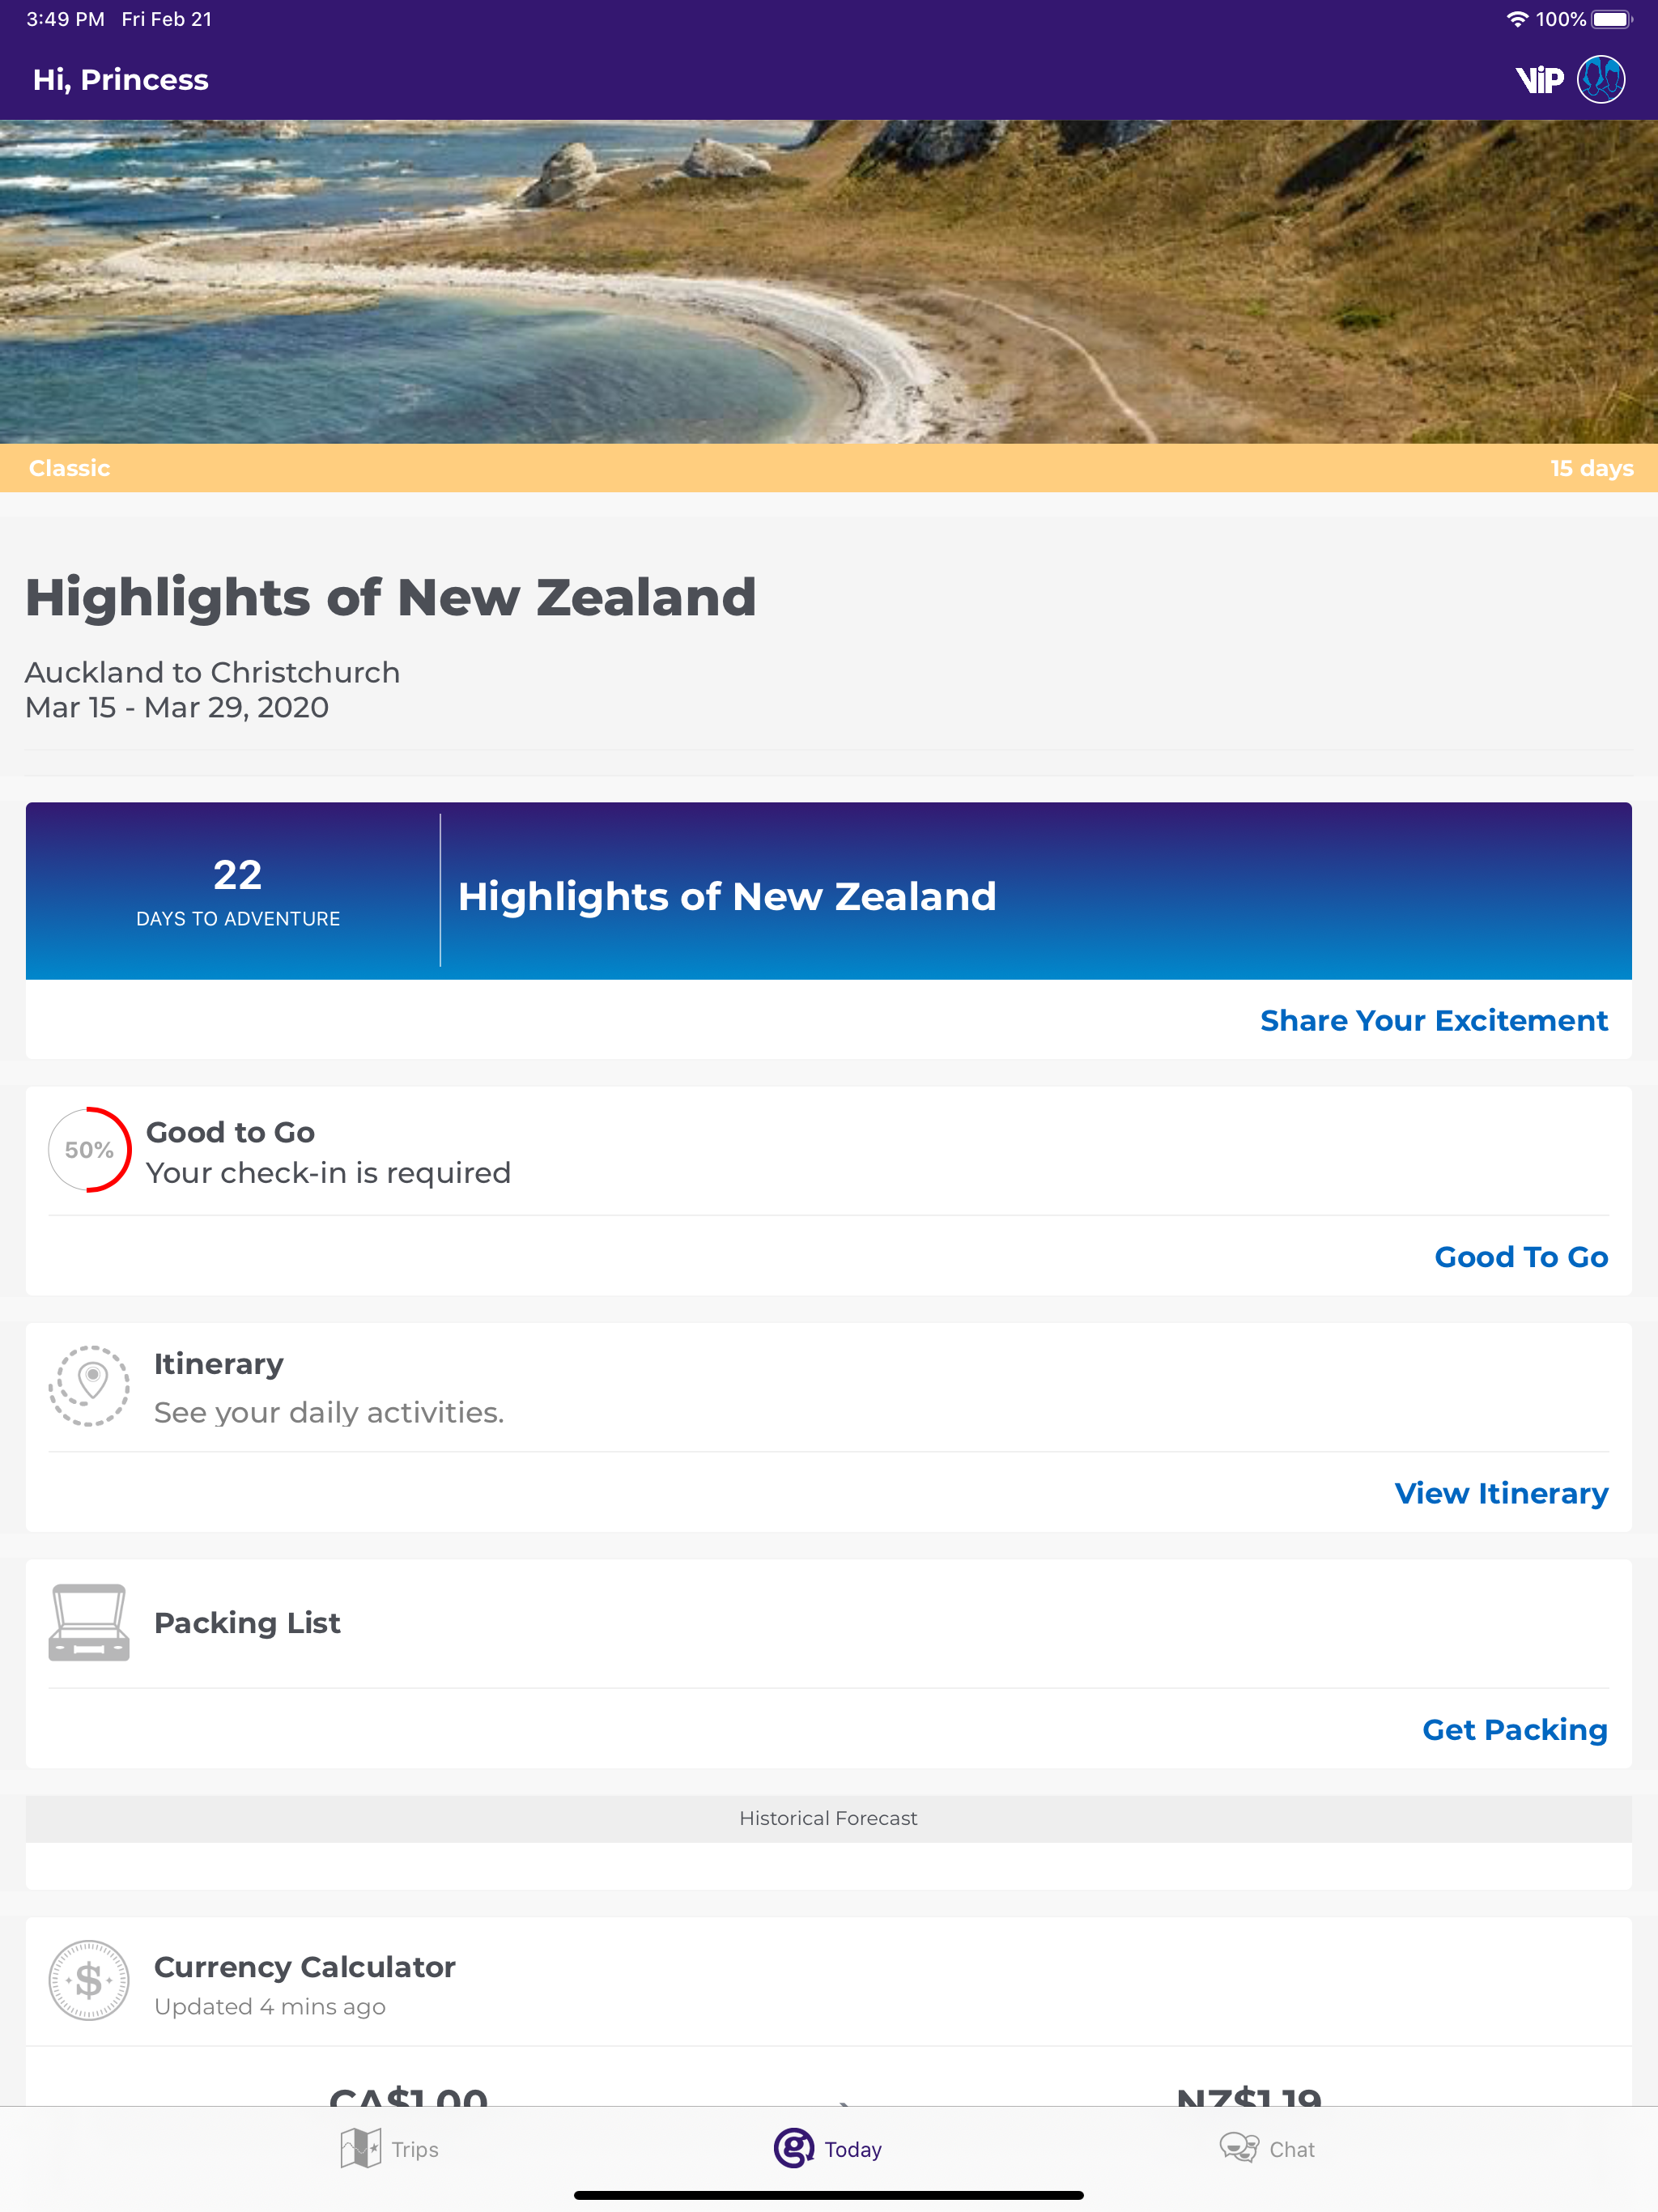The width and height of the screenshot is (1658, 2212).
Task: Click View Itinerary link
Action: [1500, 1493]
